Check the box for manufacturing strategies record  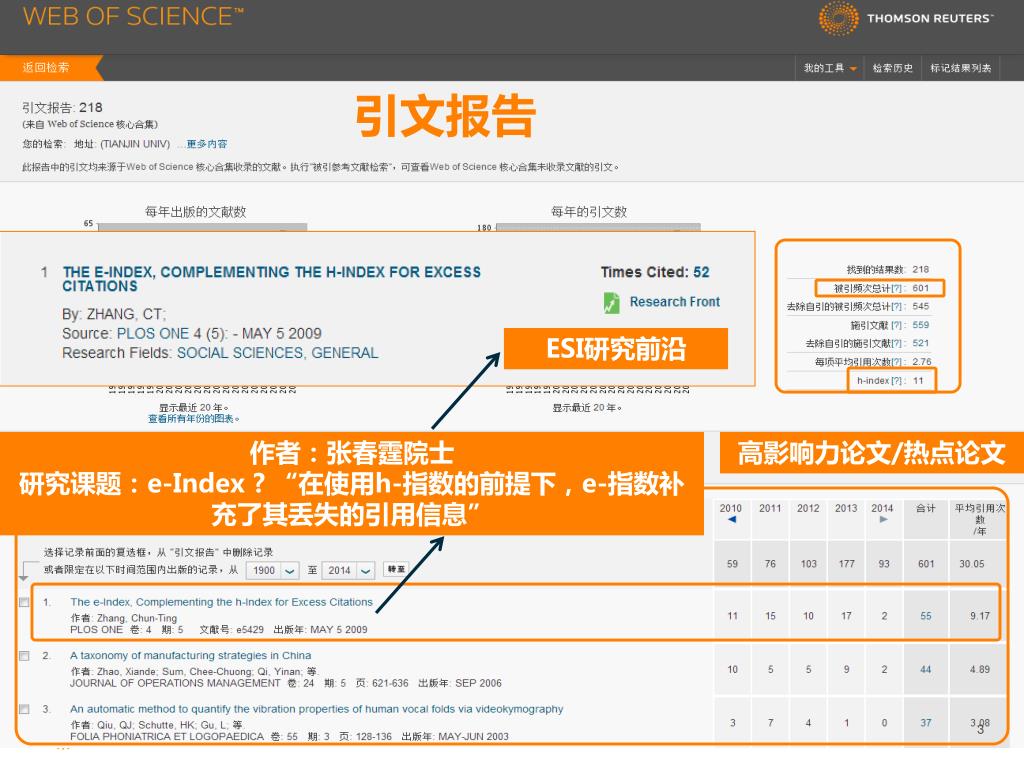(x=24, y=656)
